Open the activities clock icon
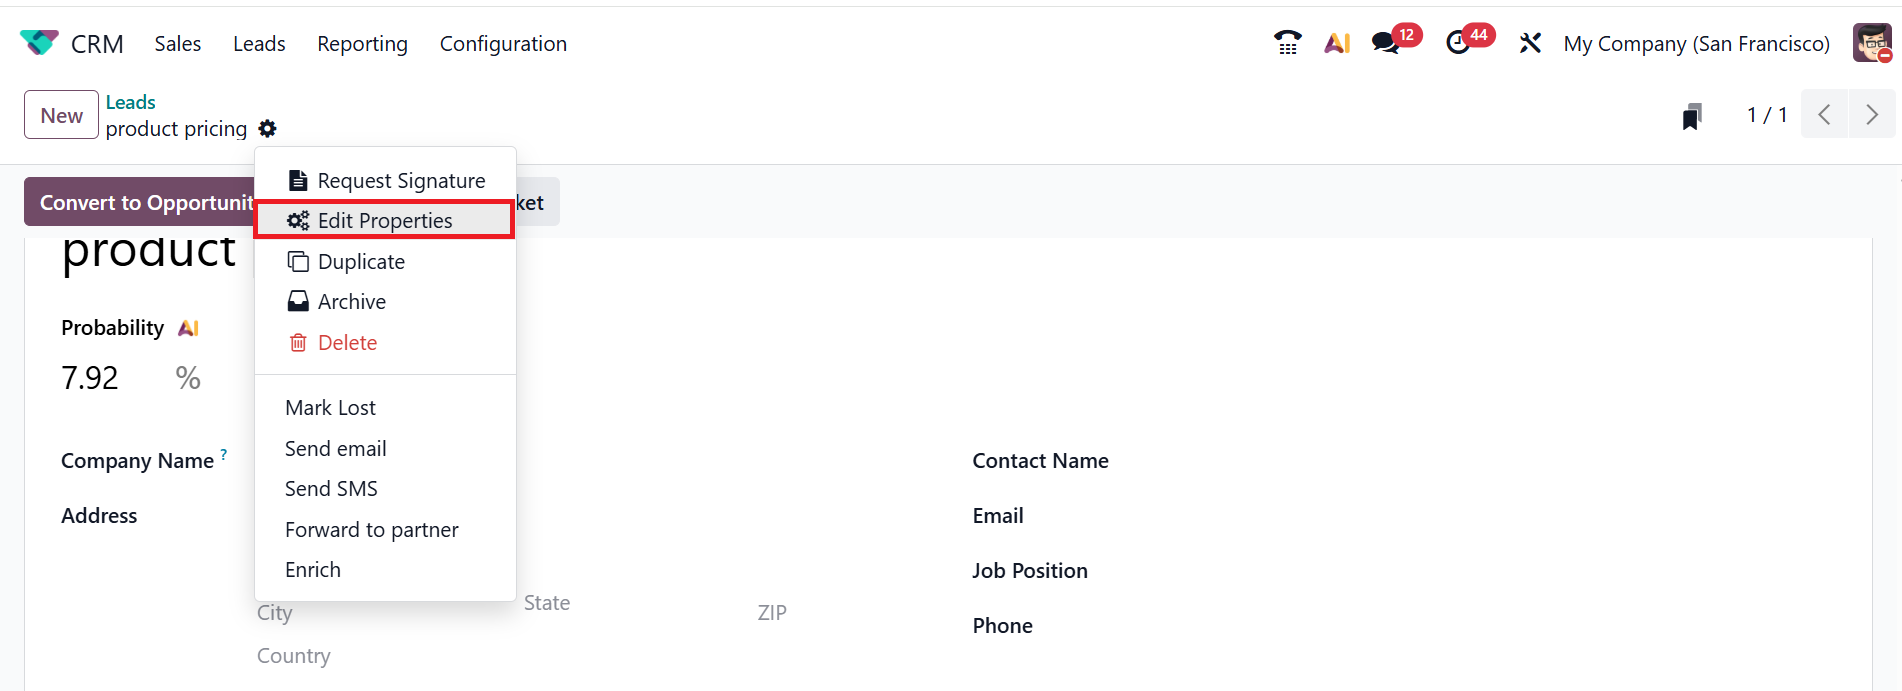This screenshot has height=691, width=1902. tap(1458, 43)
